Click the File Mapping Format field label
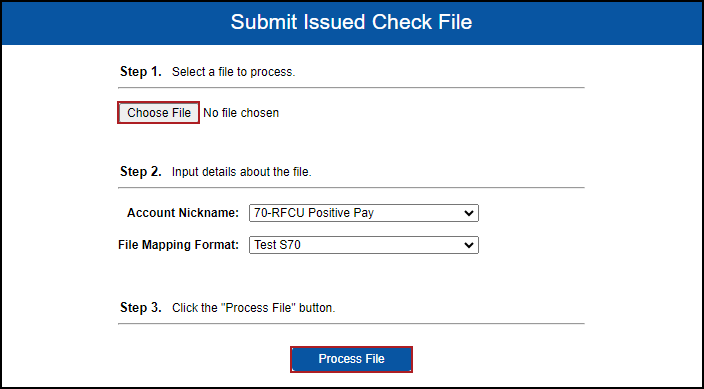 pos(178,245)
